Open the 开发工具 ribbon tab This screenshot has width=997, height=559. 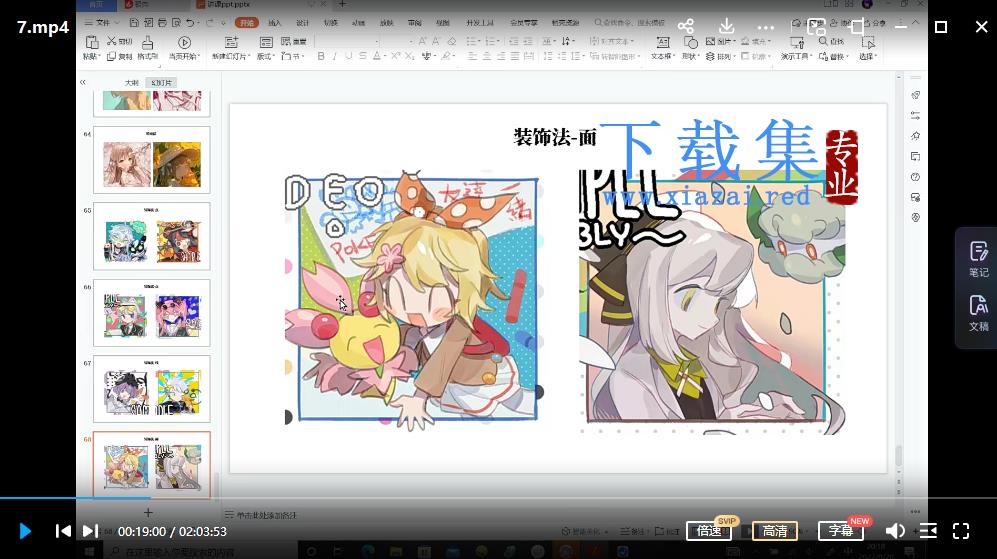click(480, 23)
